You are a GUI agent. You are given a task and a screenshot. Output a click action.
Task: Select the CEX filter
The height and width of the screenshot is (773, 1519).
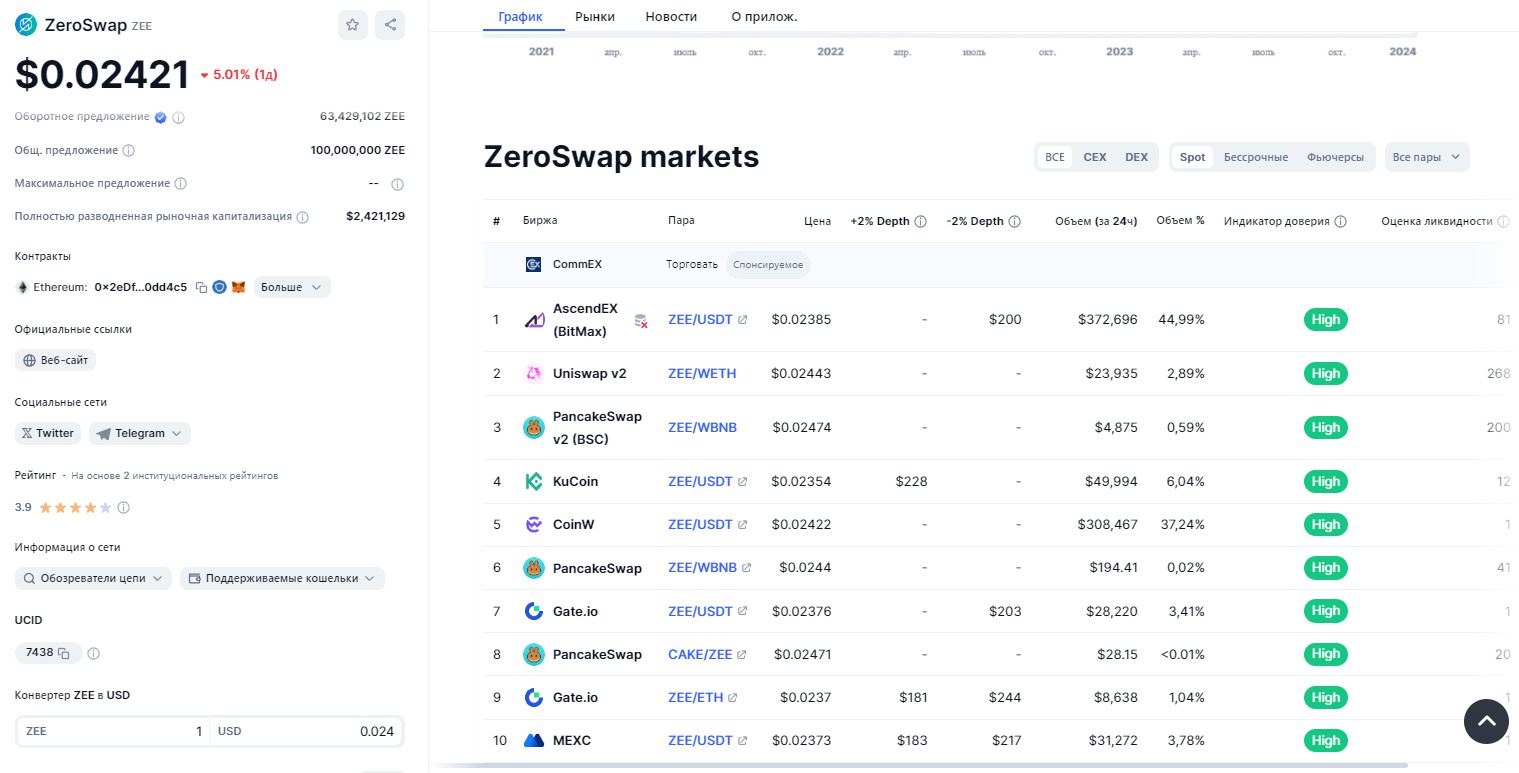click(1095, 157)
